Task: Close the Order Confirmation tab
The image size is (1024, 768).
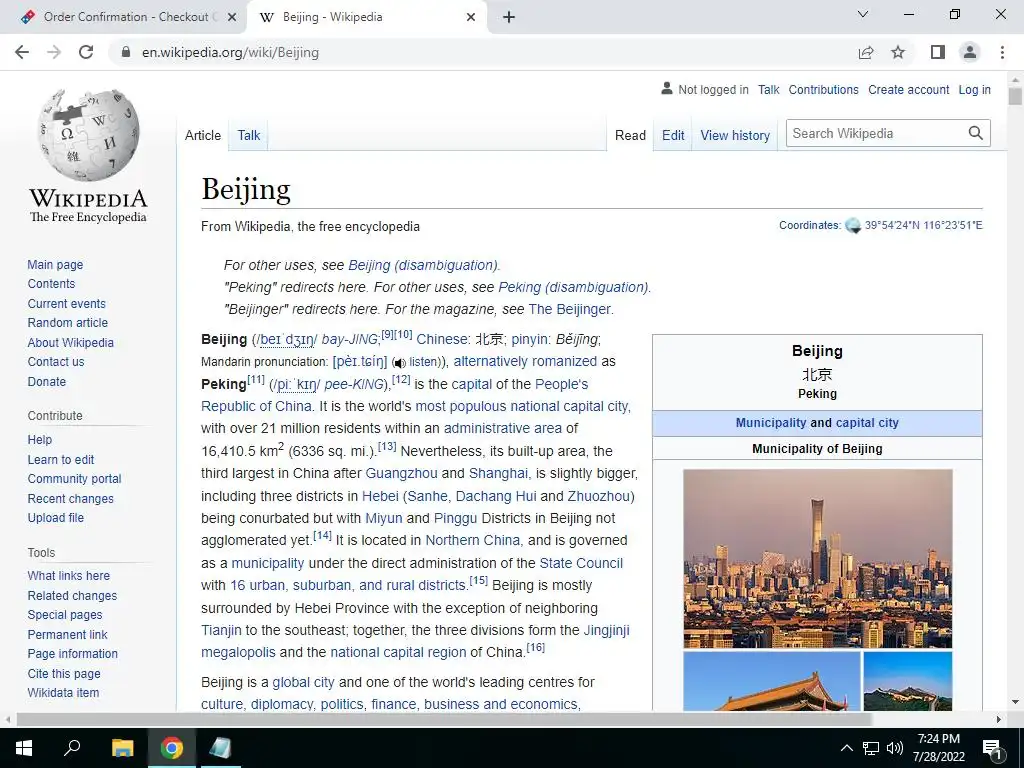Action: click(x=231, y=17)
